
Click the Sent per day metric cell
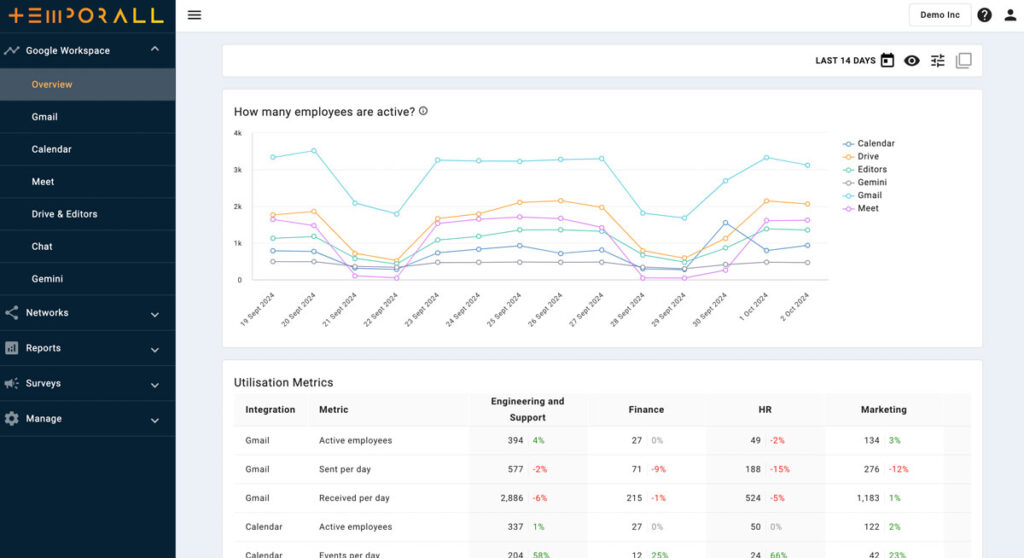tap(345, 469)
